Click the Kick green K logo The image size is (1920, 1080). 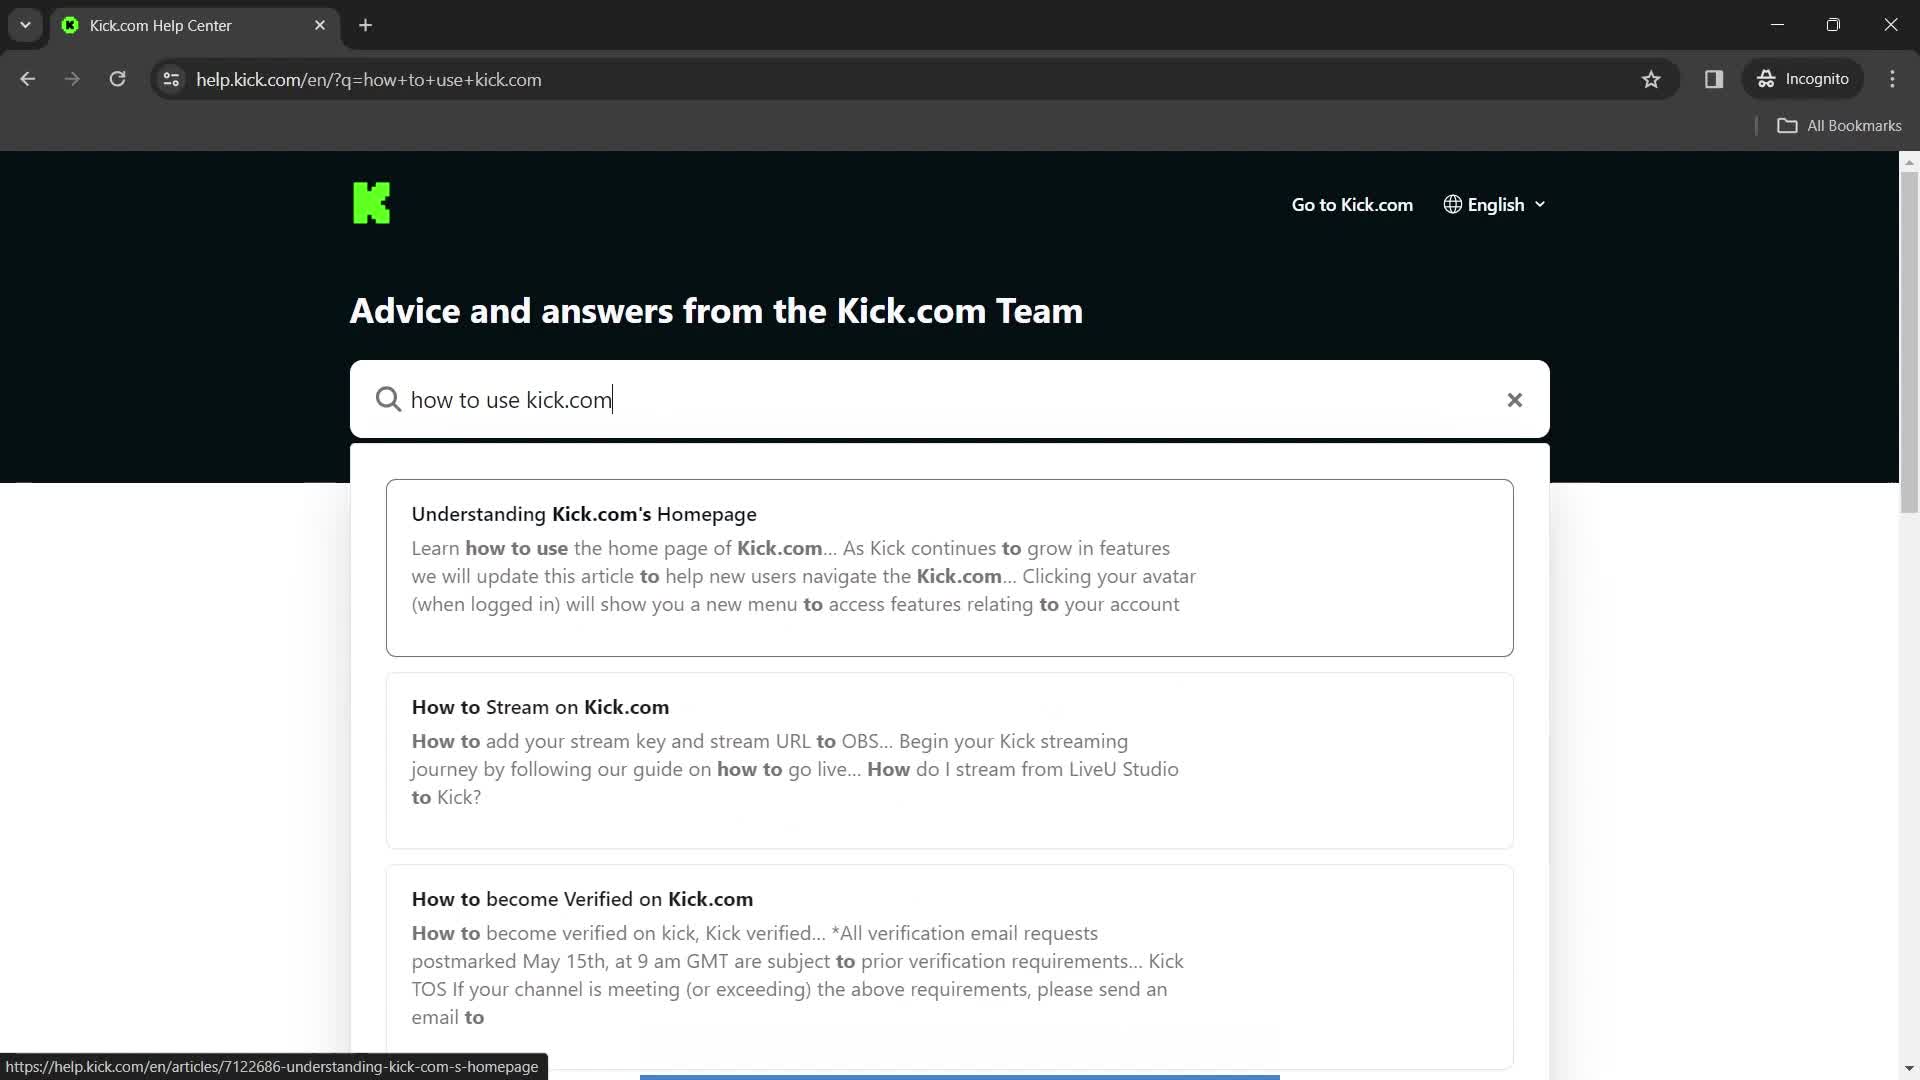[x=371, y=203]
